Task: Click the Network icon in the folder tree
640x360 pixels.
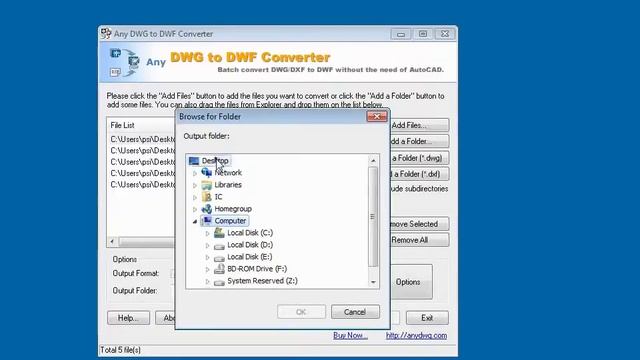Action: pyautogui.click(x=207, y=173)
